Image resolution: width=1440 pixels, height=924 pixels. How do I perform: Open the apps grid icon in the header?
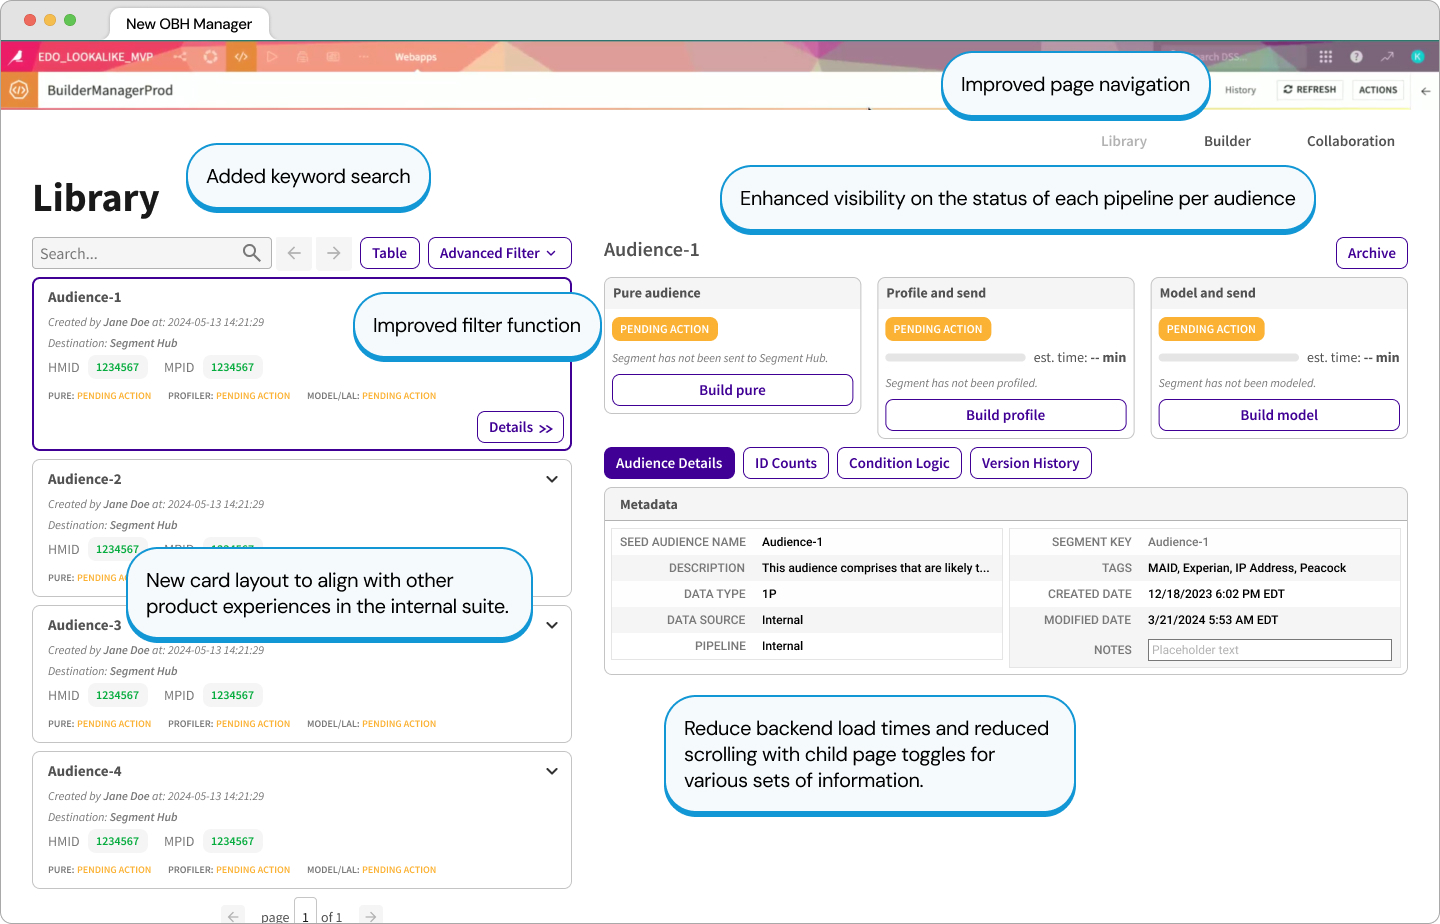(1326, 57)
